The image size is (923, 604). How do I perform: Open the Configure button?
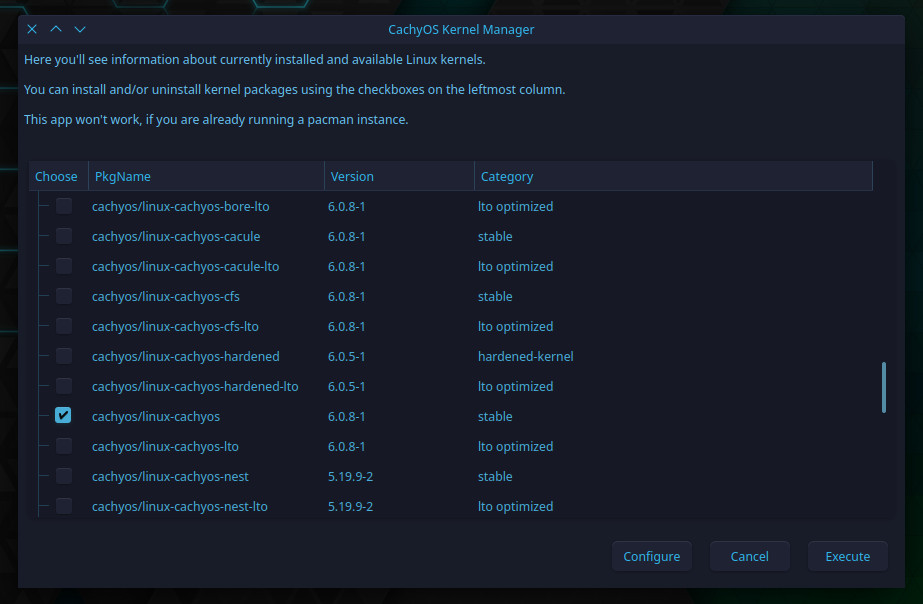(652, 556)
